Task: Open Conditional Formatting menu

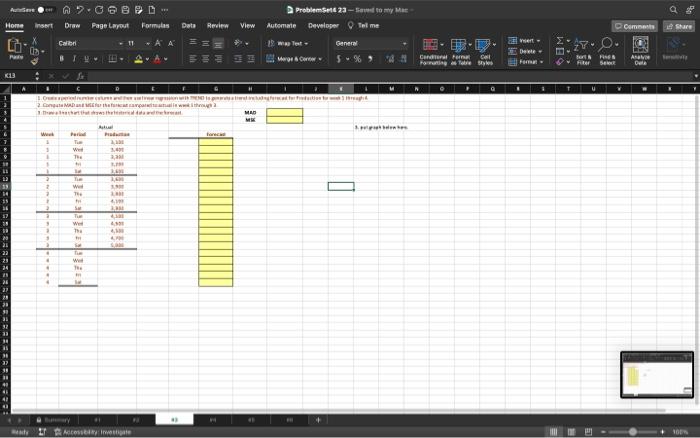Action: pyautogui.click(x=433, y=52)
